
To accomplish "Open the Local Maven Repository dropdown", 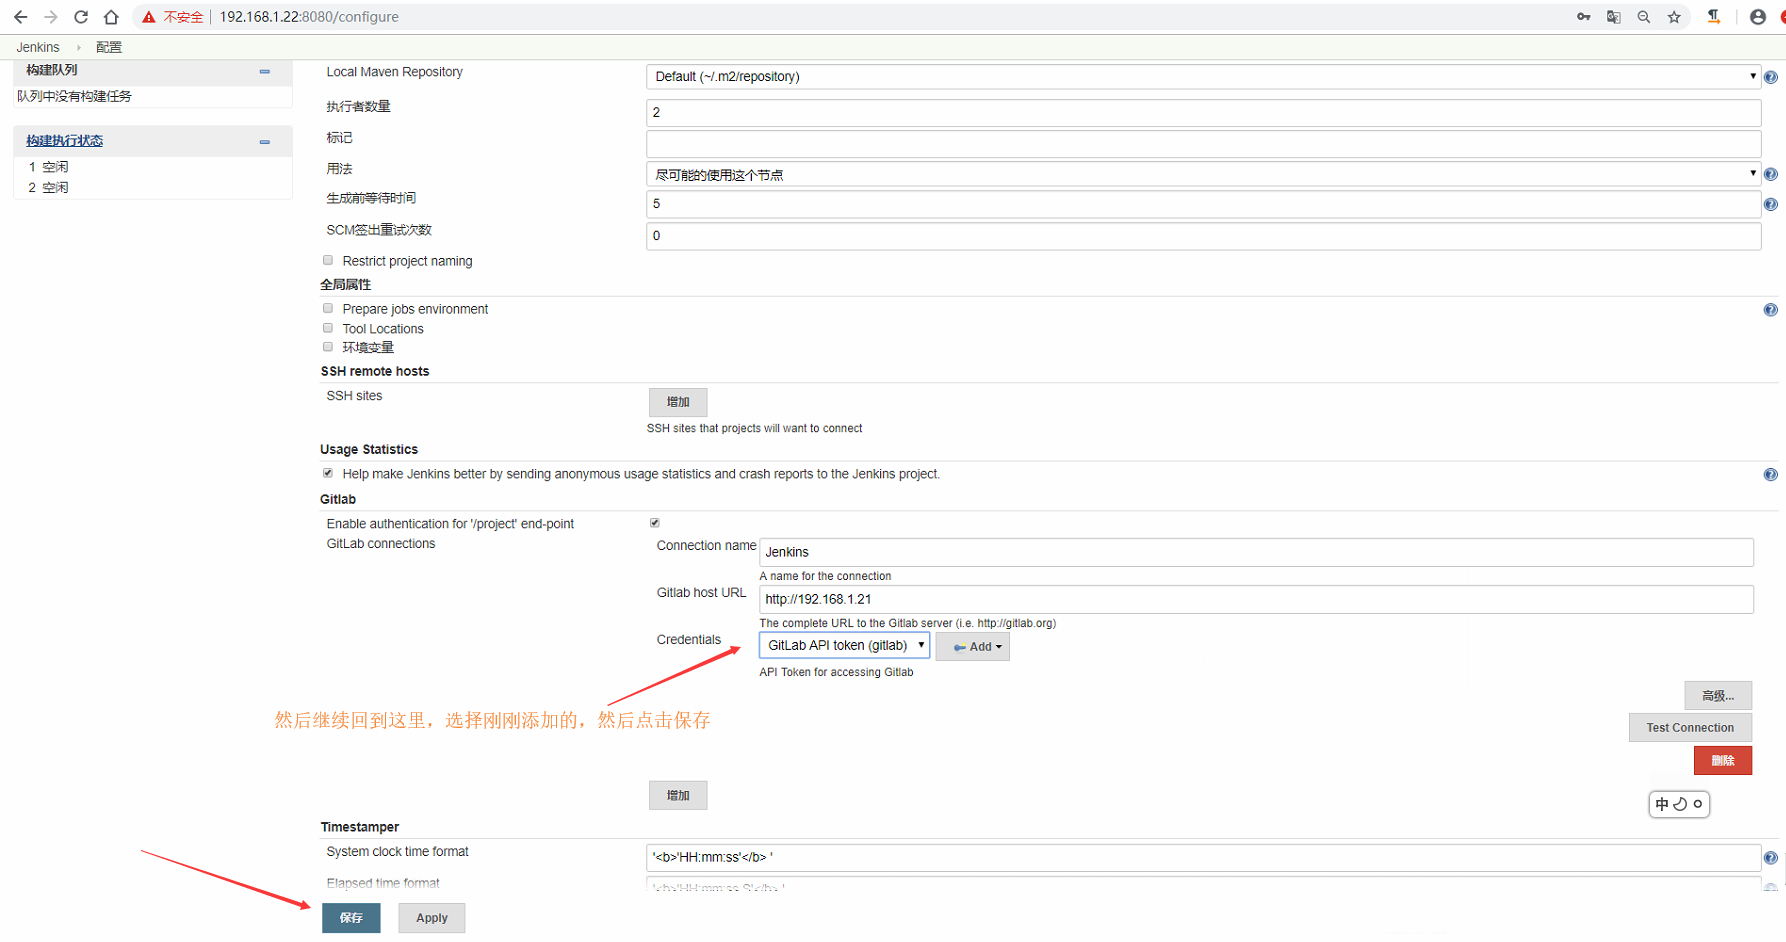I will [x=1203, y=76].
